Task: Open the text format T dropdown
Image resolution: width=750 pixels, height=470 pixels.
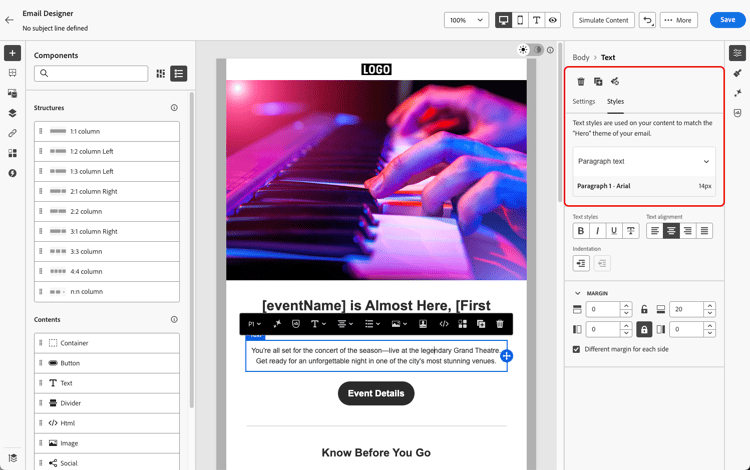Action: [x=318, y=324]
